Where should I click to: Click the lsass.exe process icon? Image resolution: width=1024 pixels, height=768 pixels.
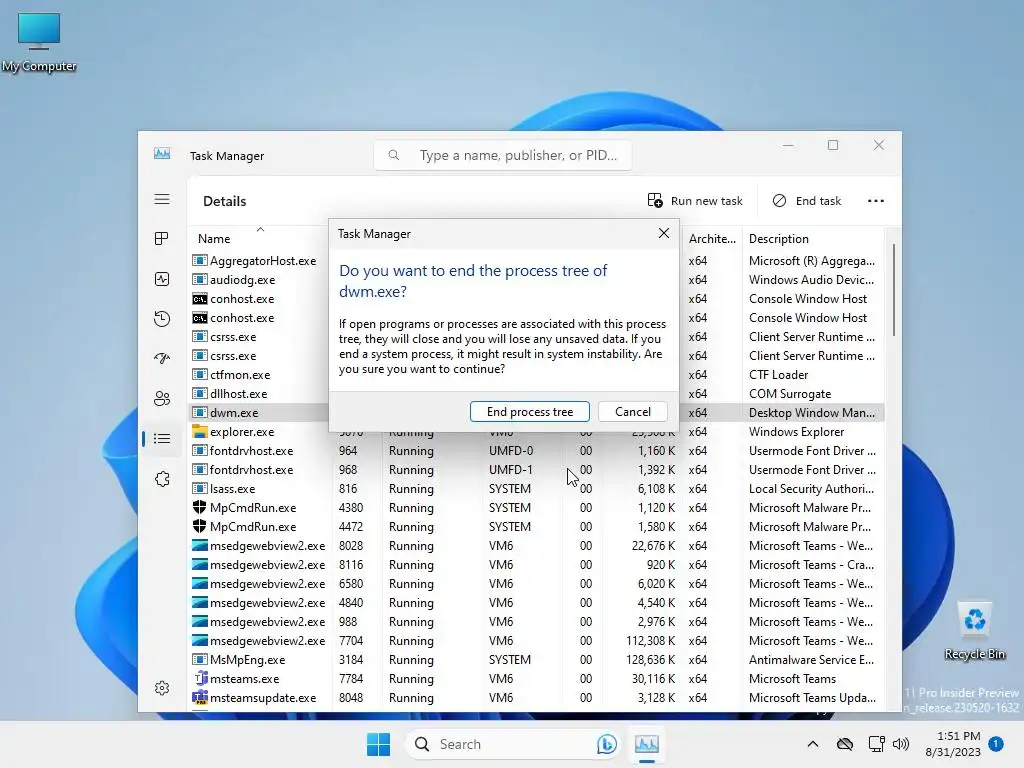pyautogui.click(x=200, y=488)
